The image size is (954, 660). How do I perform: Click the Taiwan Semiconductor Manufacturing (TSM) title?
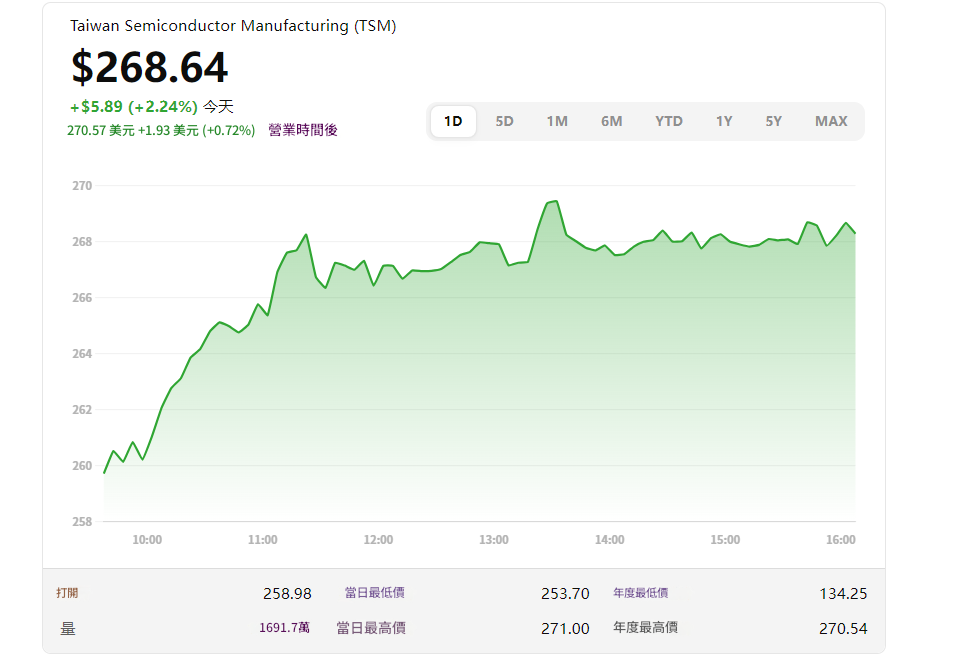click(233, 26)
